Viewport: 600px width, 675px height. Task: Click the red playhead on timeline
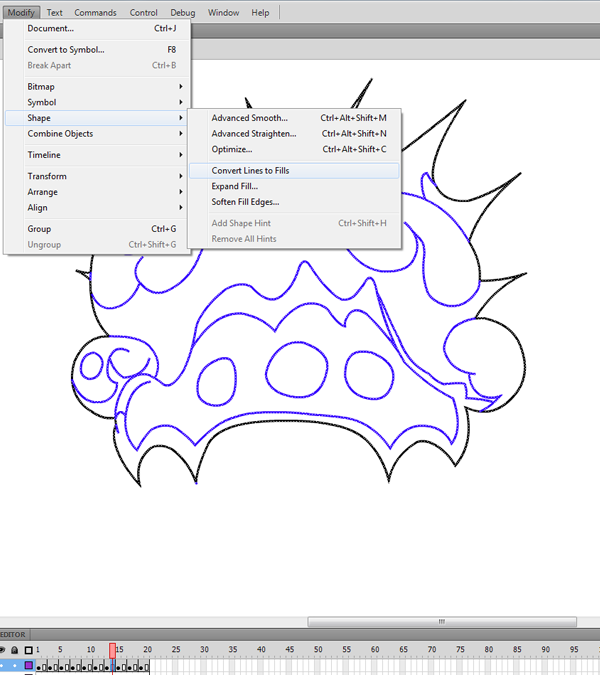point(112,650)
